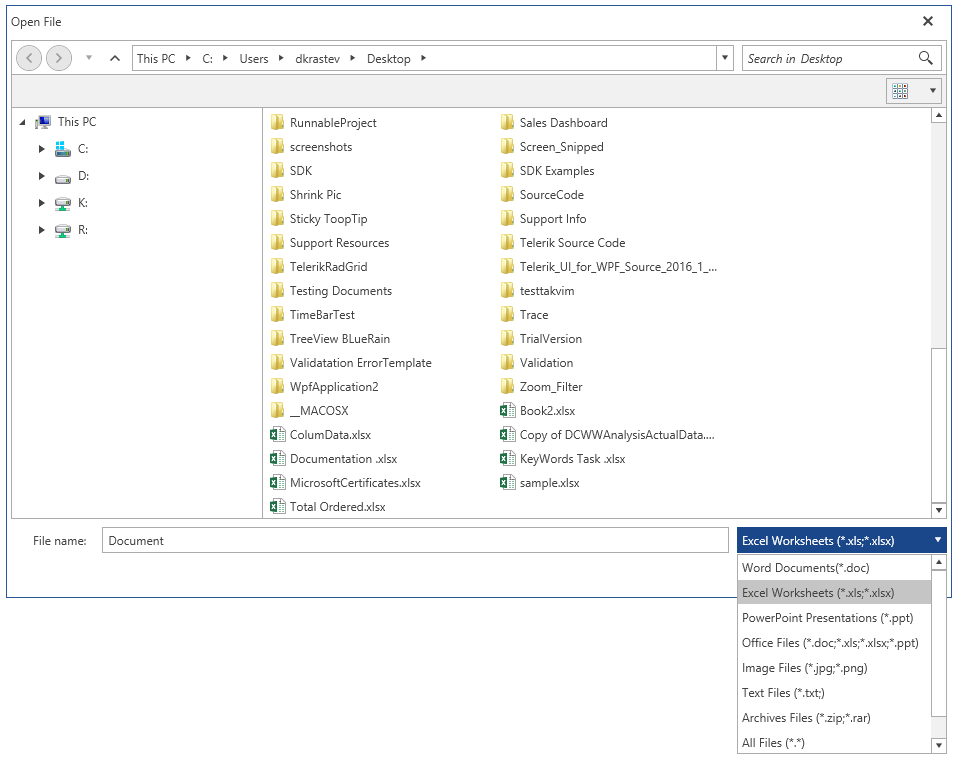Choose the Image Files (*.jpg;*.png) filter
Image resolution: width=958 pixels, height=760 pixels.
coord(804,667)
